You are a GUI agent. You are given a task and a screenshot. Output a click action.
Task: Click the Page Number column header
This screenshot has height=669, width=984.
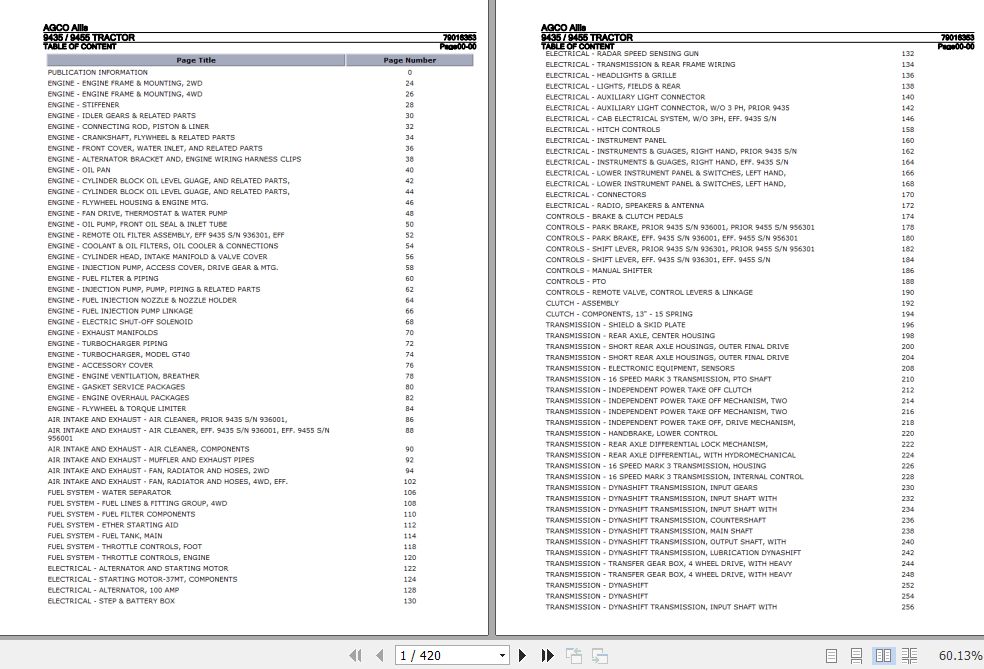click(409, 60)
